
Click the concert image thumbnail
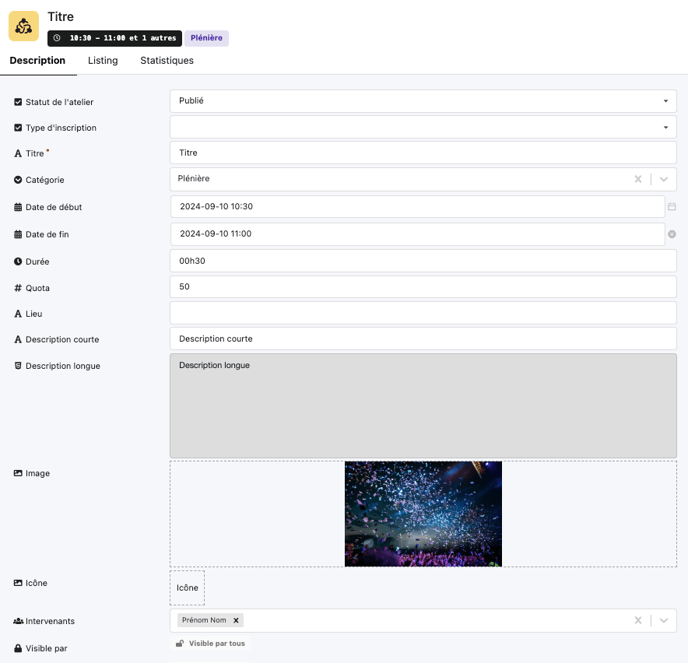[423, 514]
